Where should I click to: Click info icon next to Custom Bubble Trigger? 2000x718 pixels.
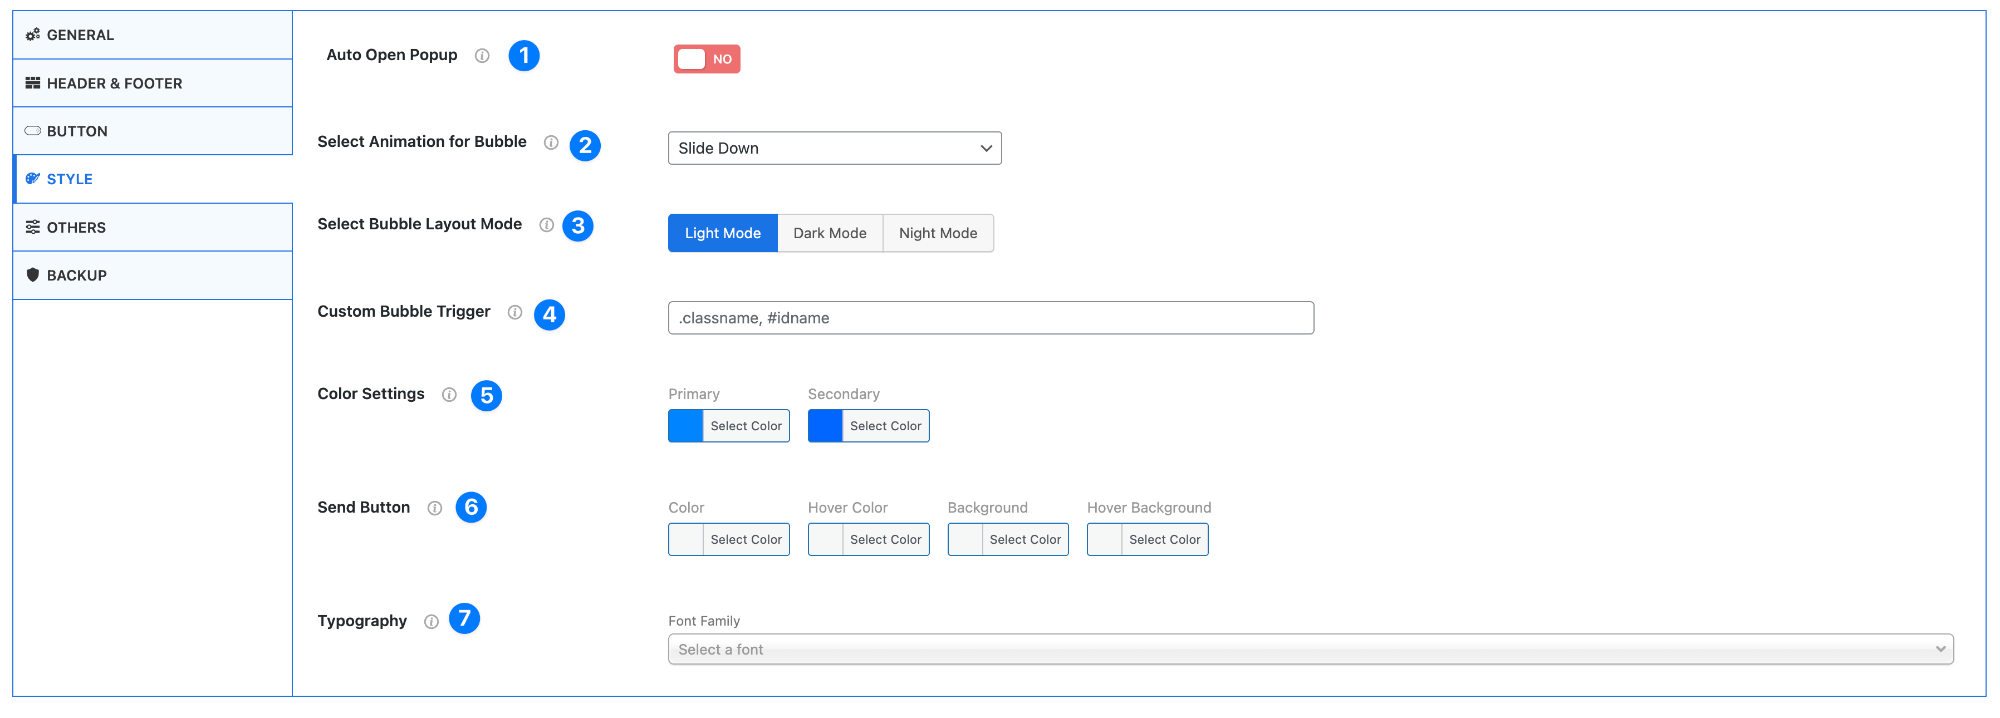coord(515,312)
